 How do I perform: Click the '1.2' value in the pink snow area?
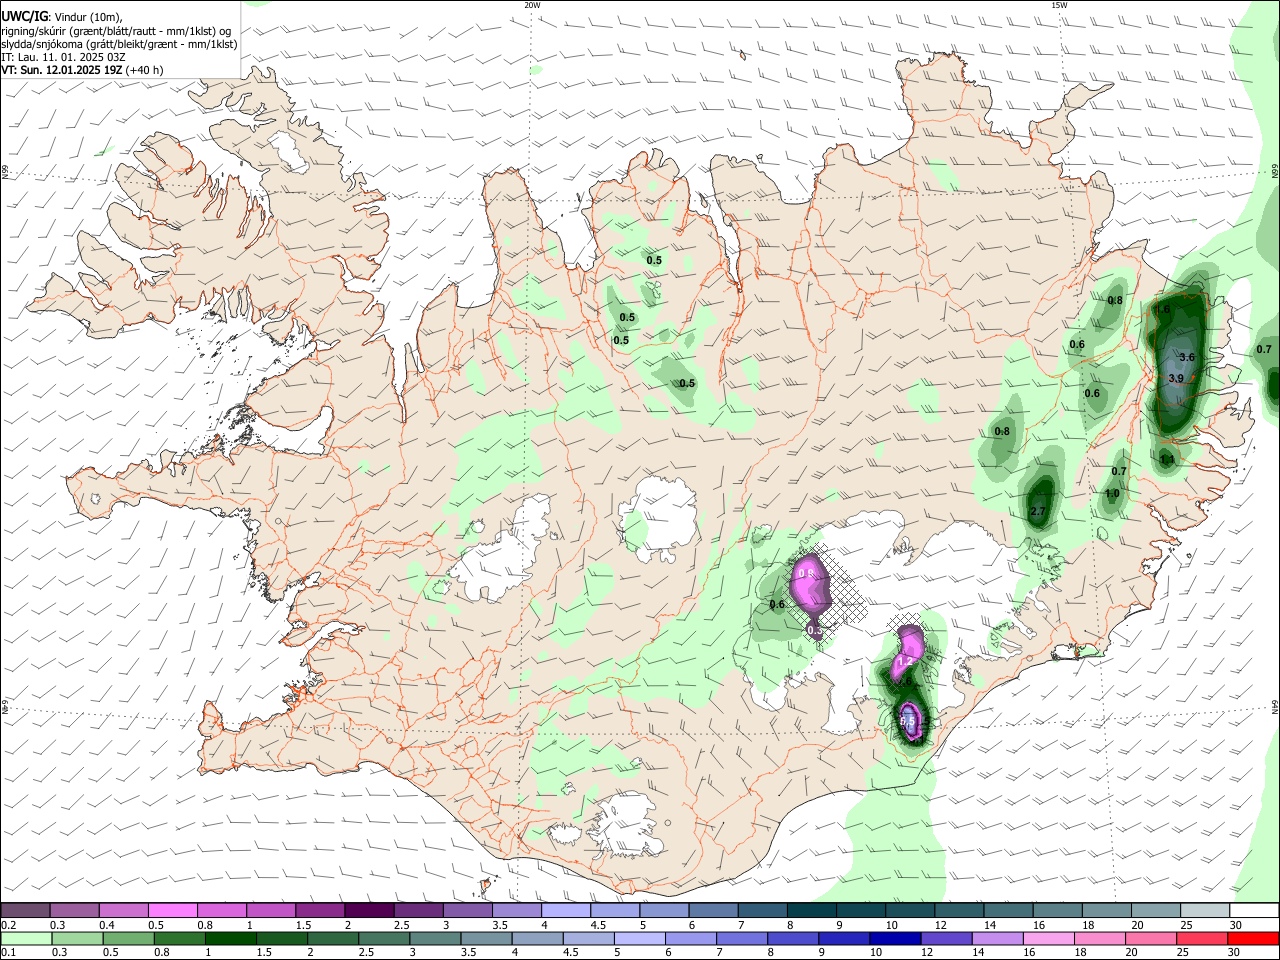(906, 662)
